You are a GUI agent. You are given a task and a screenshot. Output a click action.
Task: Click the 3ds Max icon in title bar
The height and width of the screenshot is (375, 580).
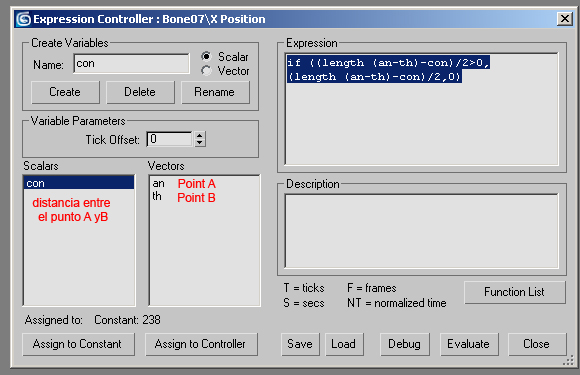tap(23, 19)
